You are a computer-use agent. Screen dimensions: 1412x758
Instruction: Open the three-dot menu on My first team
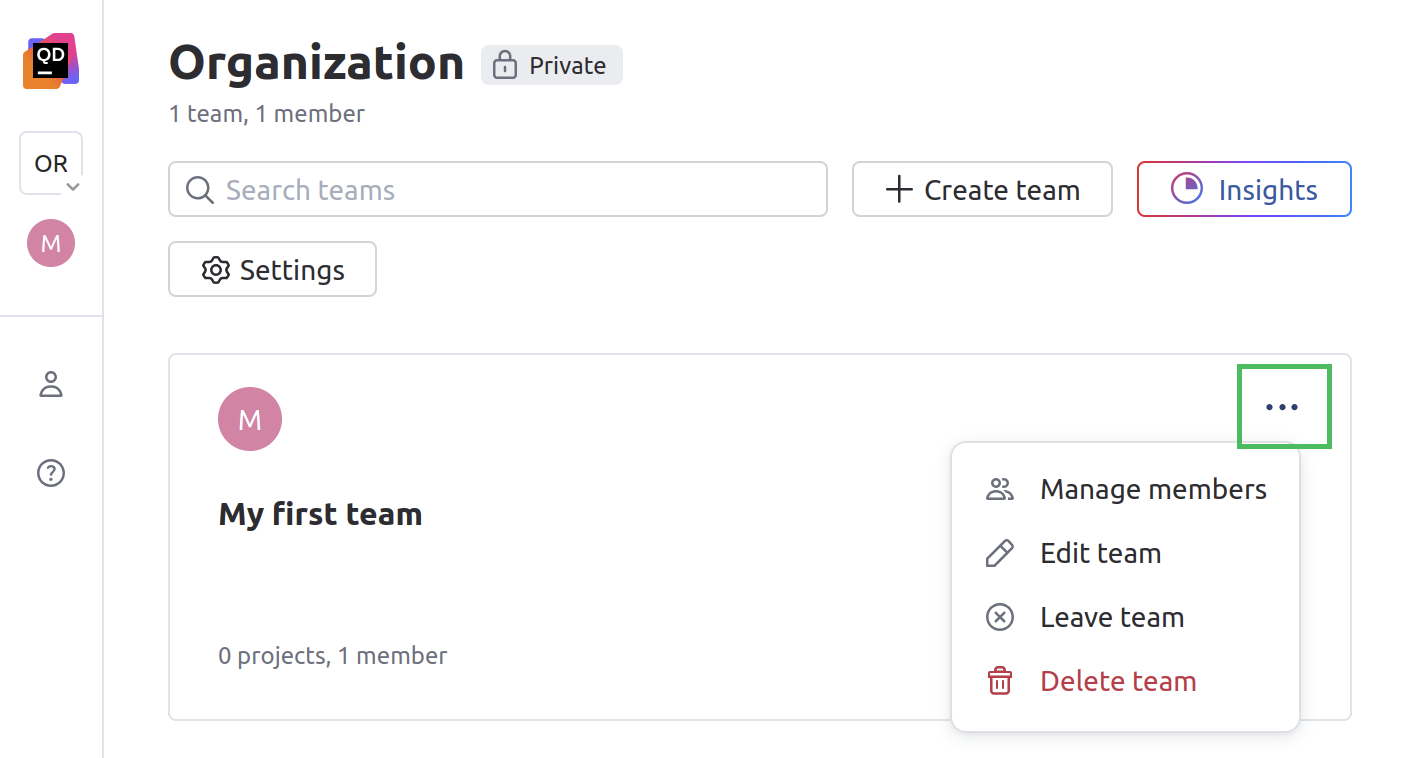(x=1283, y=406)
